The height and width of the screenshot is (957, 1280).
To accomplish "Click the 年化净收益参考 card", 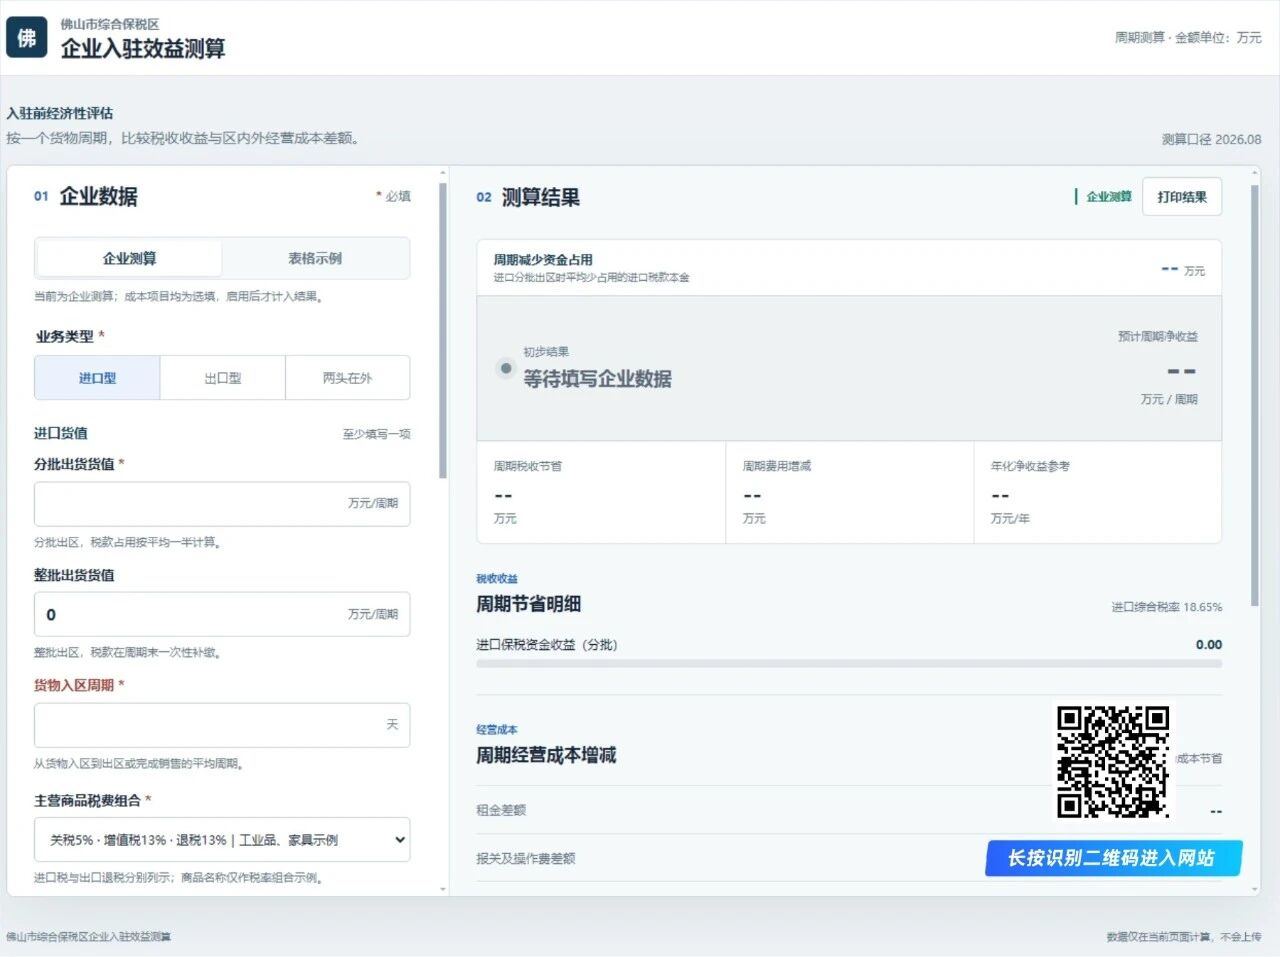I will 1098,492.
